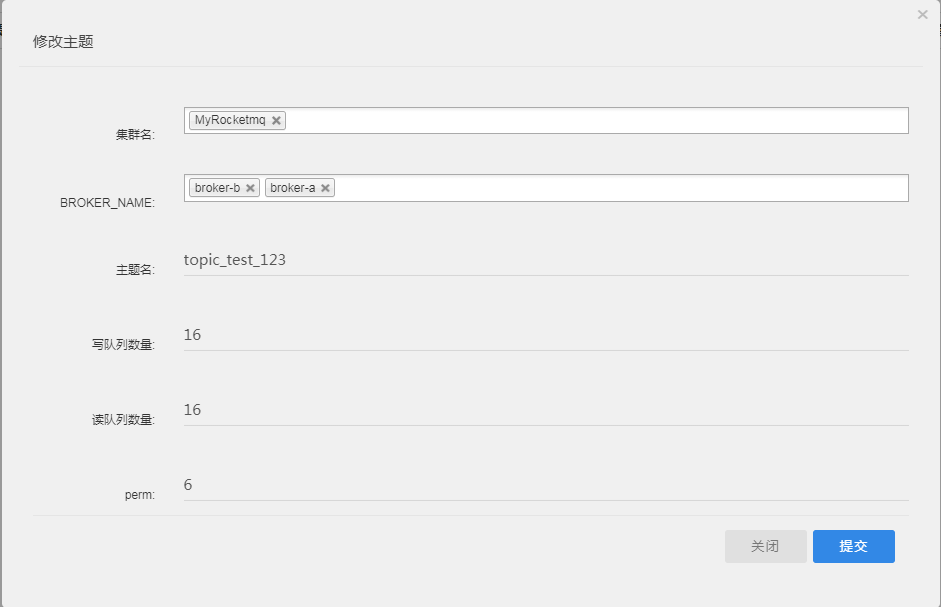Viewport: 941px width, 607px height.
Task: Click the BROKER_NAME label
Action: [107, 202]
